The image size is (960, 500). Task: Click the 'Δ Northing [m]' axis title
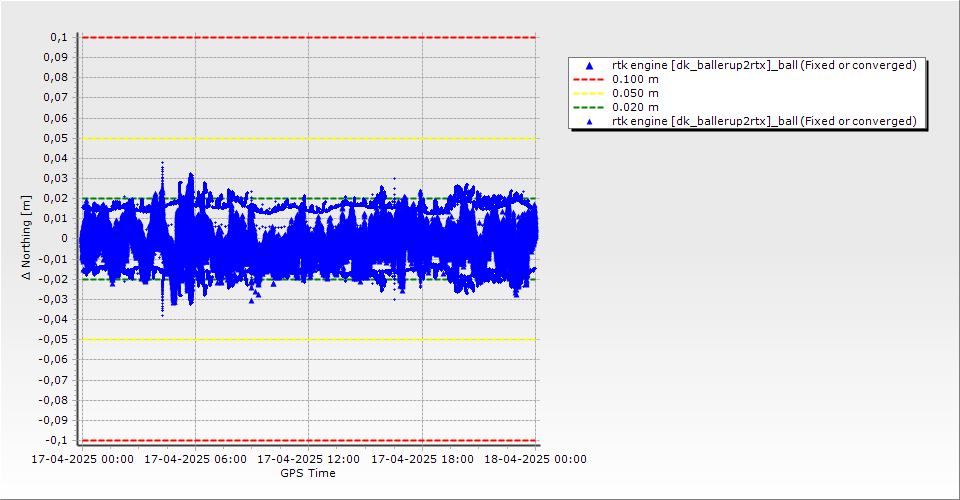[26, 238]
